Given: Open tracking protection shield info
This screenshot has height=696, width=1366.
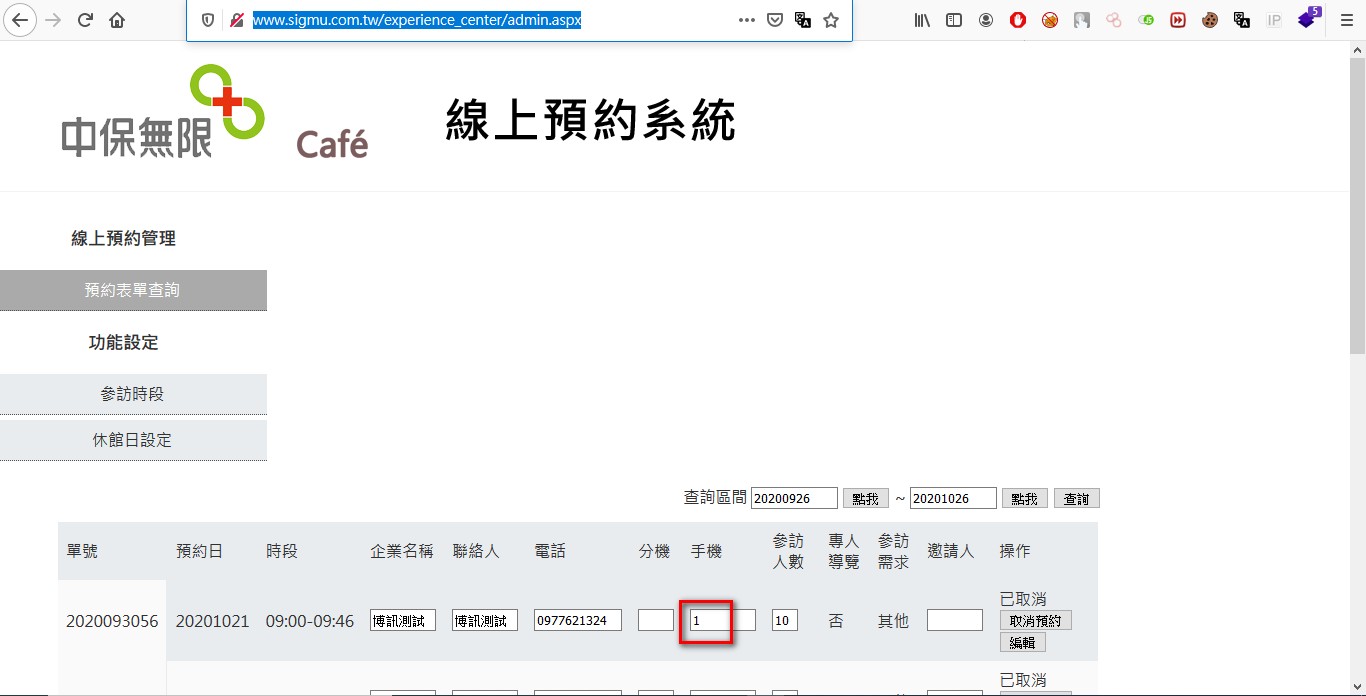Looking at the screenshot, I should 208,20.
